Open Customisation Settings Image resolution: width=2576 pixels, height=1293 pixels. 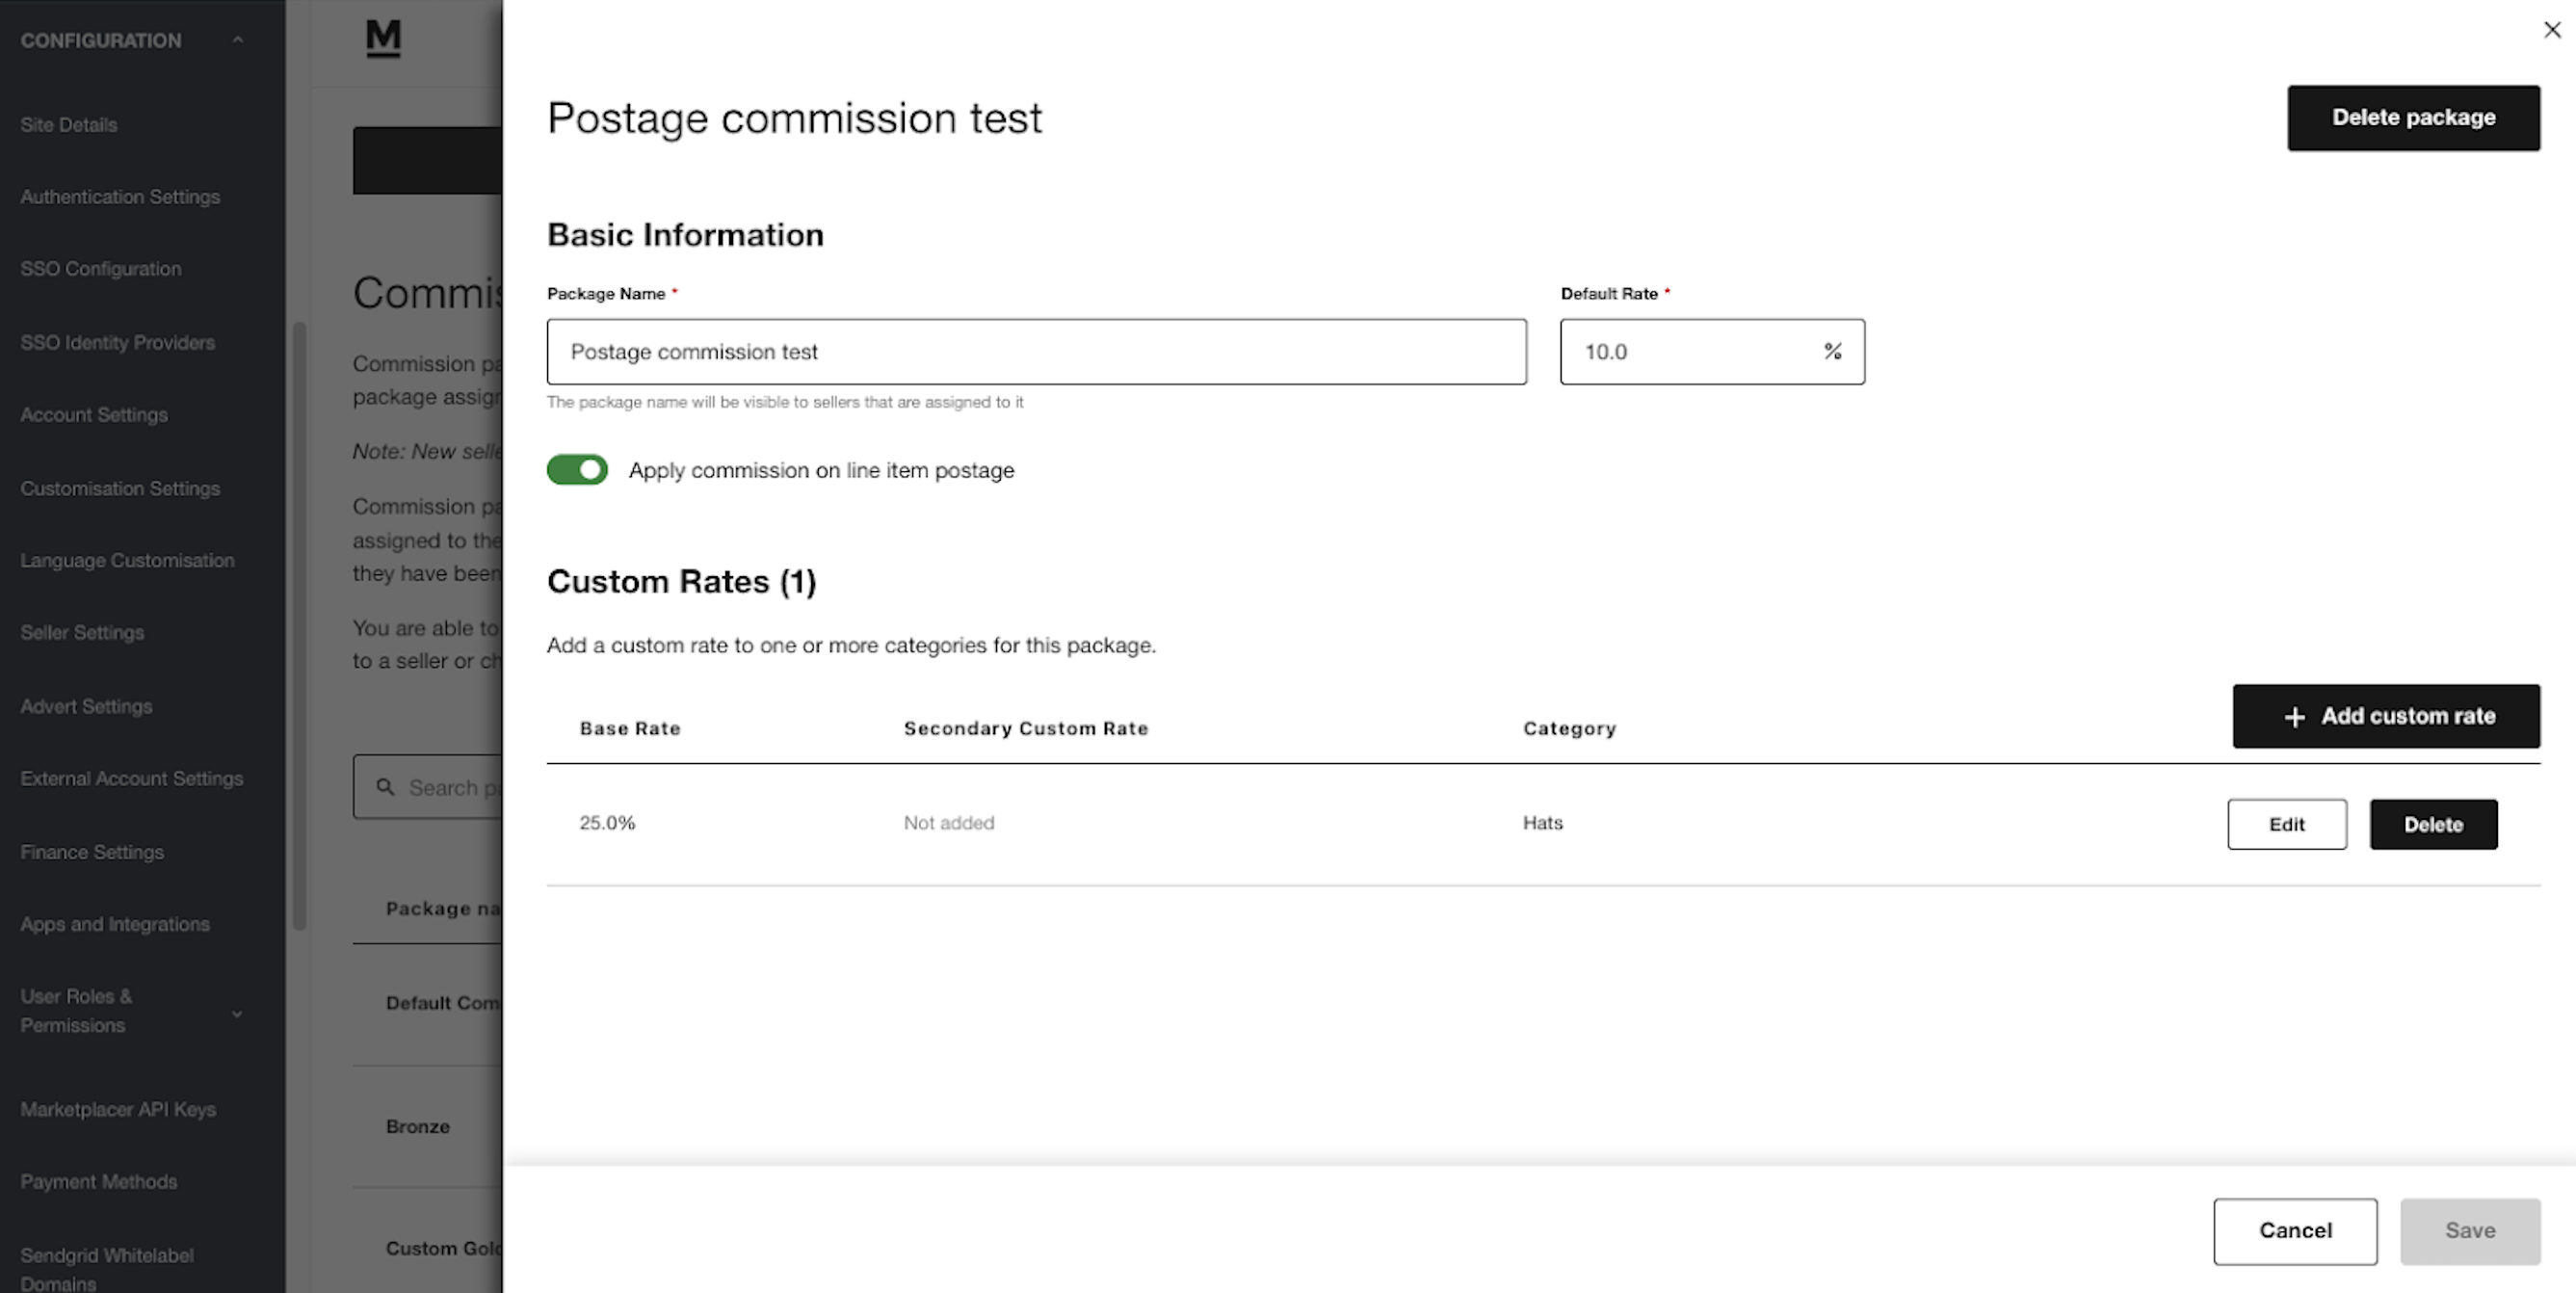point(120,488)
